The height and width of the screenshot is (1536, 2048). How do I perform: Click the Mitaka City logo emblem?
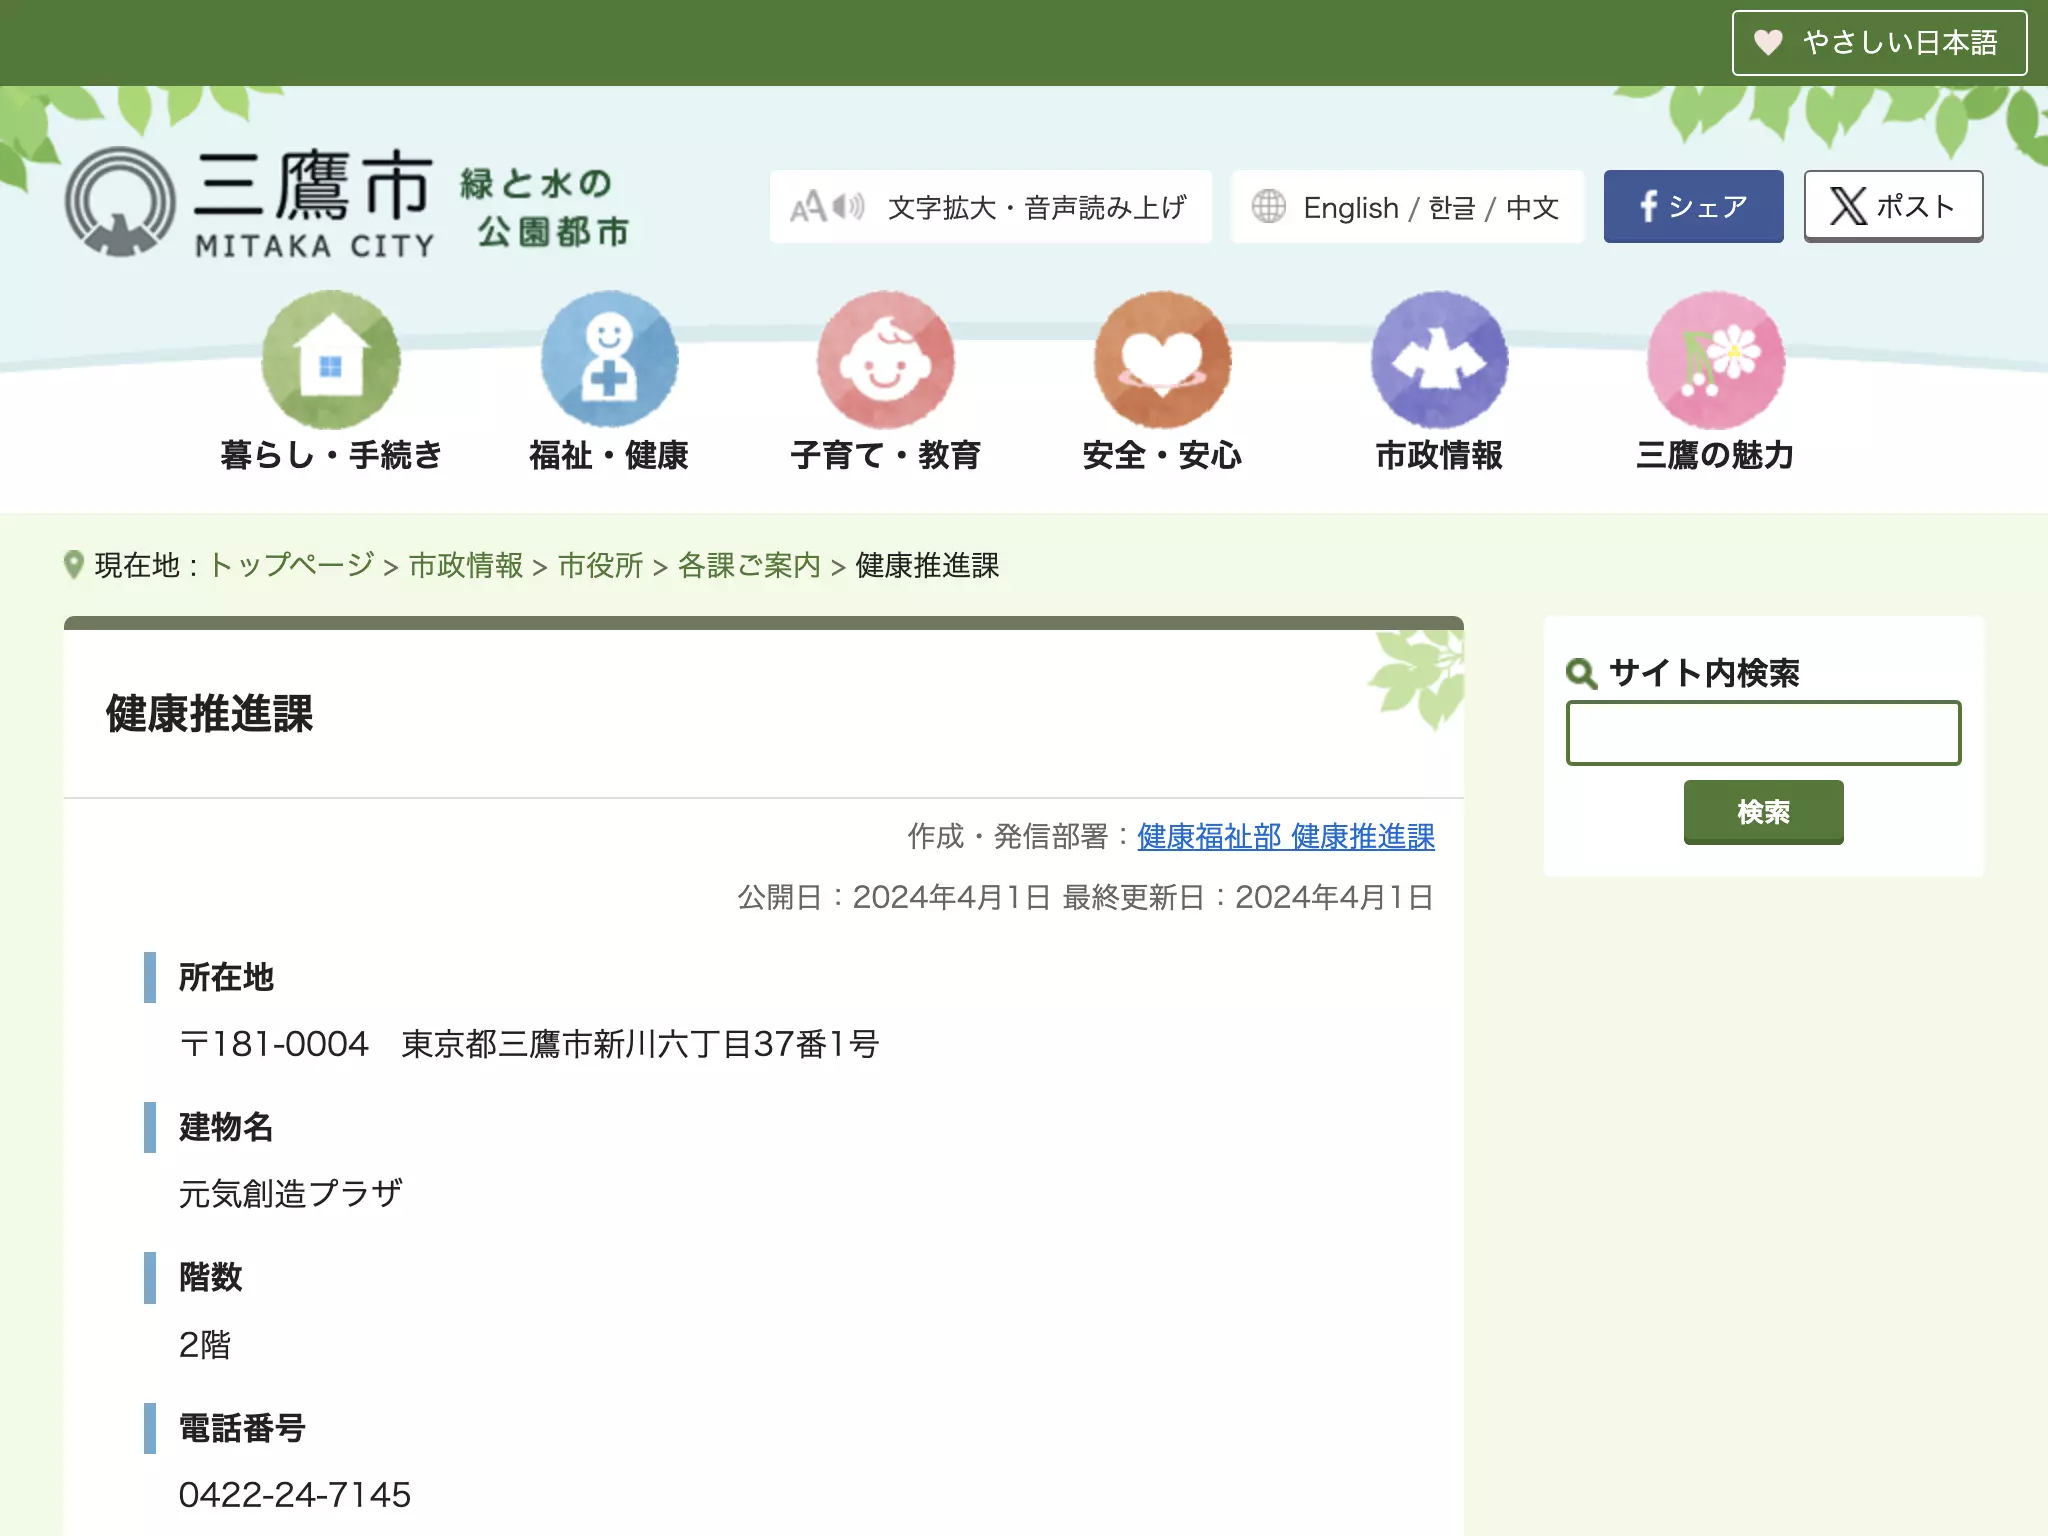coord(120,202)
